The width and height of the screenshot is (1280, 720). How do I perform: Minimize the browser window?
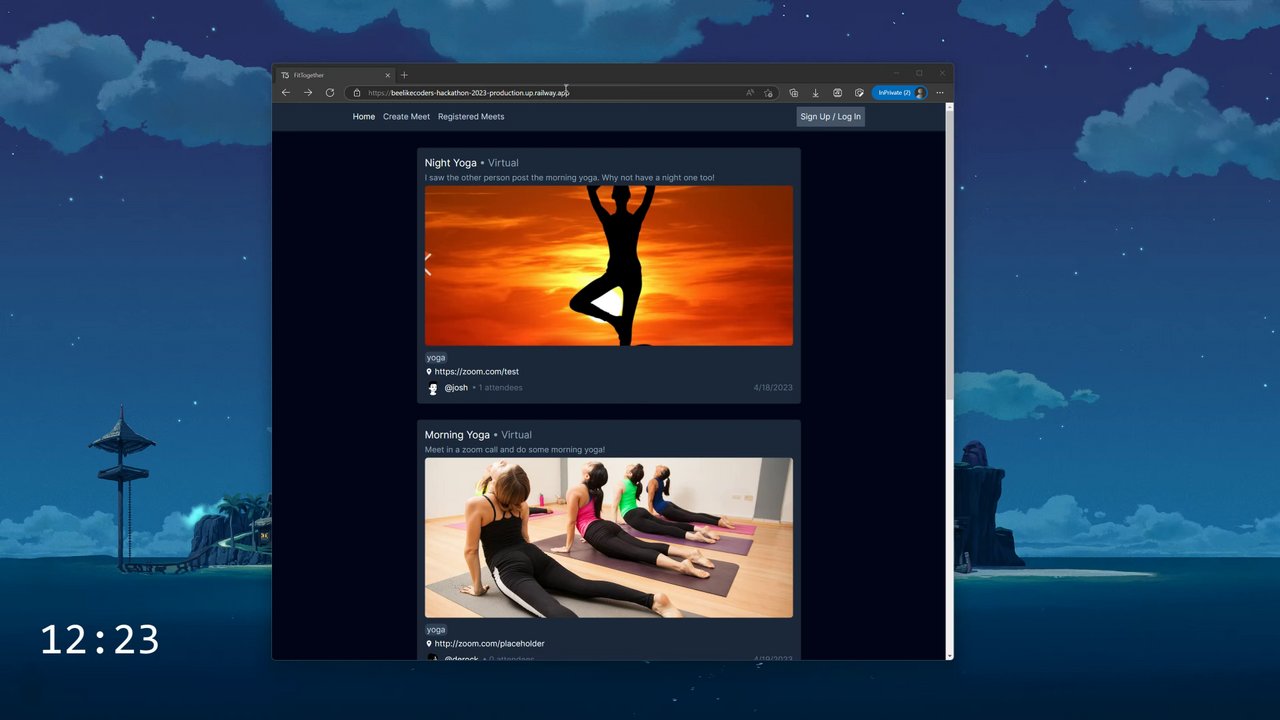[896, 74]
